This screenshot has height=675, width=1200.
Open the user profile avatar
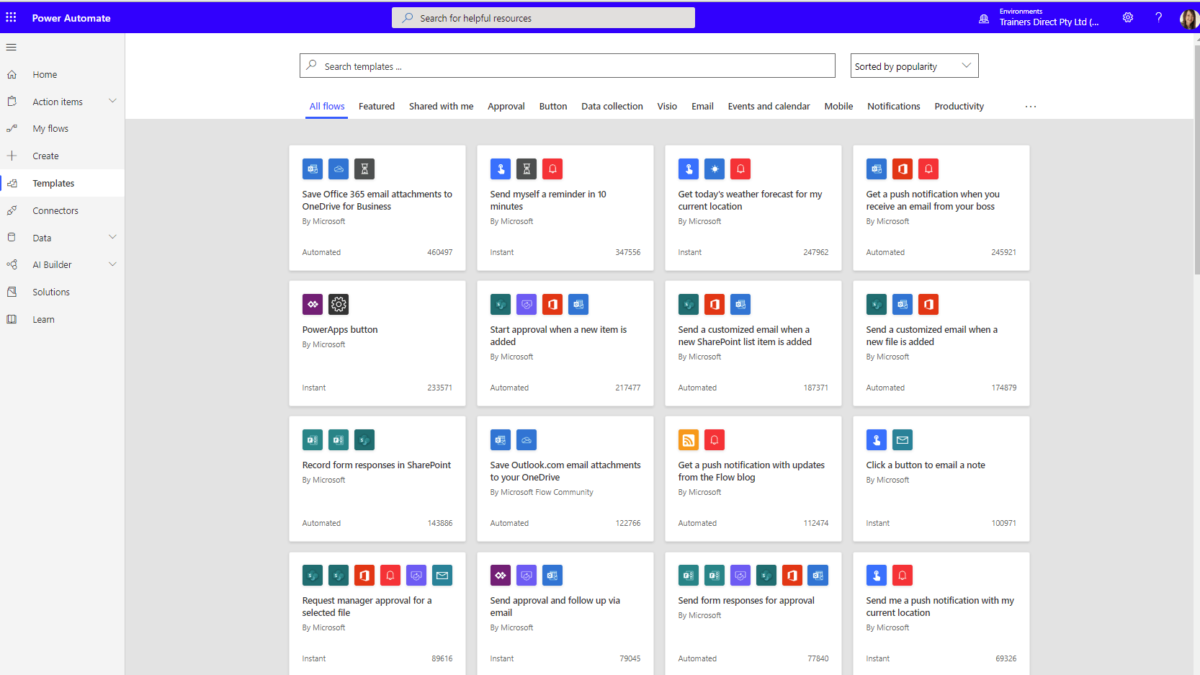pos(1187,17)
